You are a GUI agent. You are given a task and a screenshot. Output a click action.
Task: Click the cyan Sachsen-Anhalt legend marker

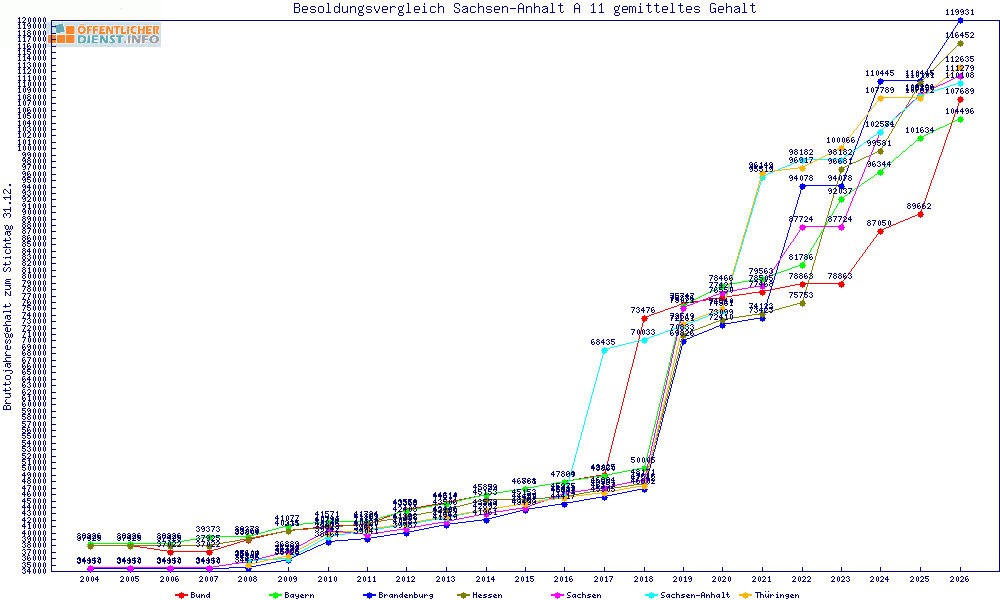pos(651,595)
